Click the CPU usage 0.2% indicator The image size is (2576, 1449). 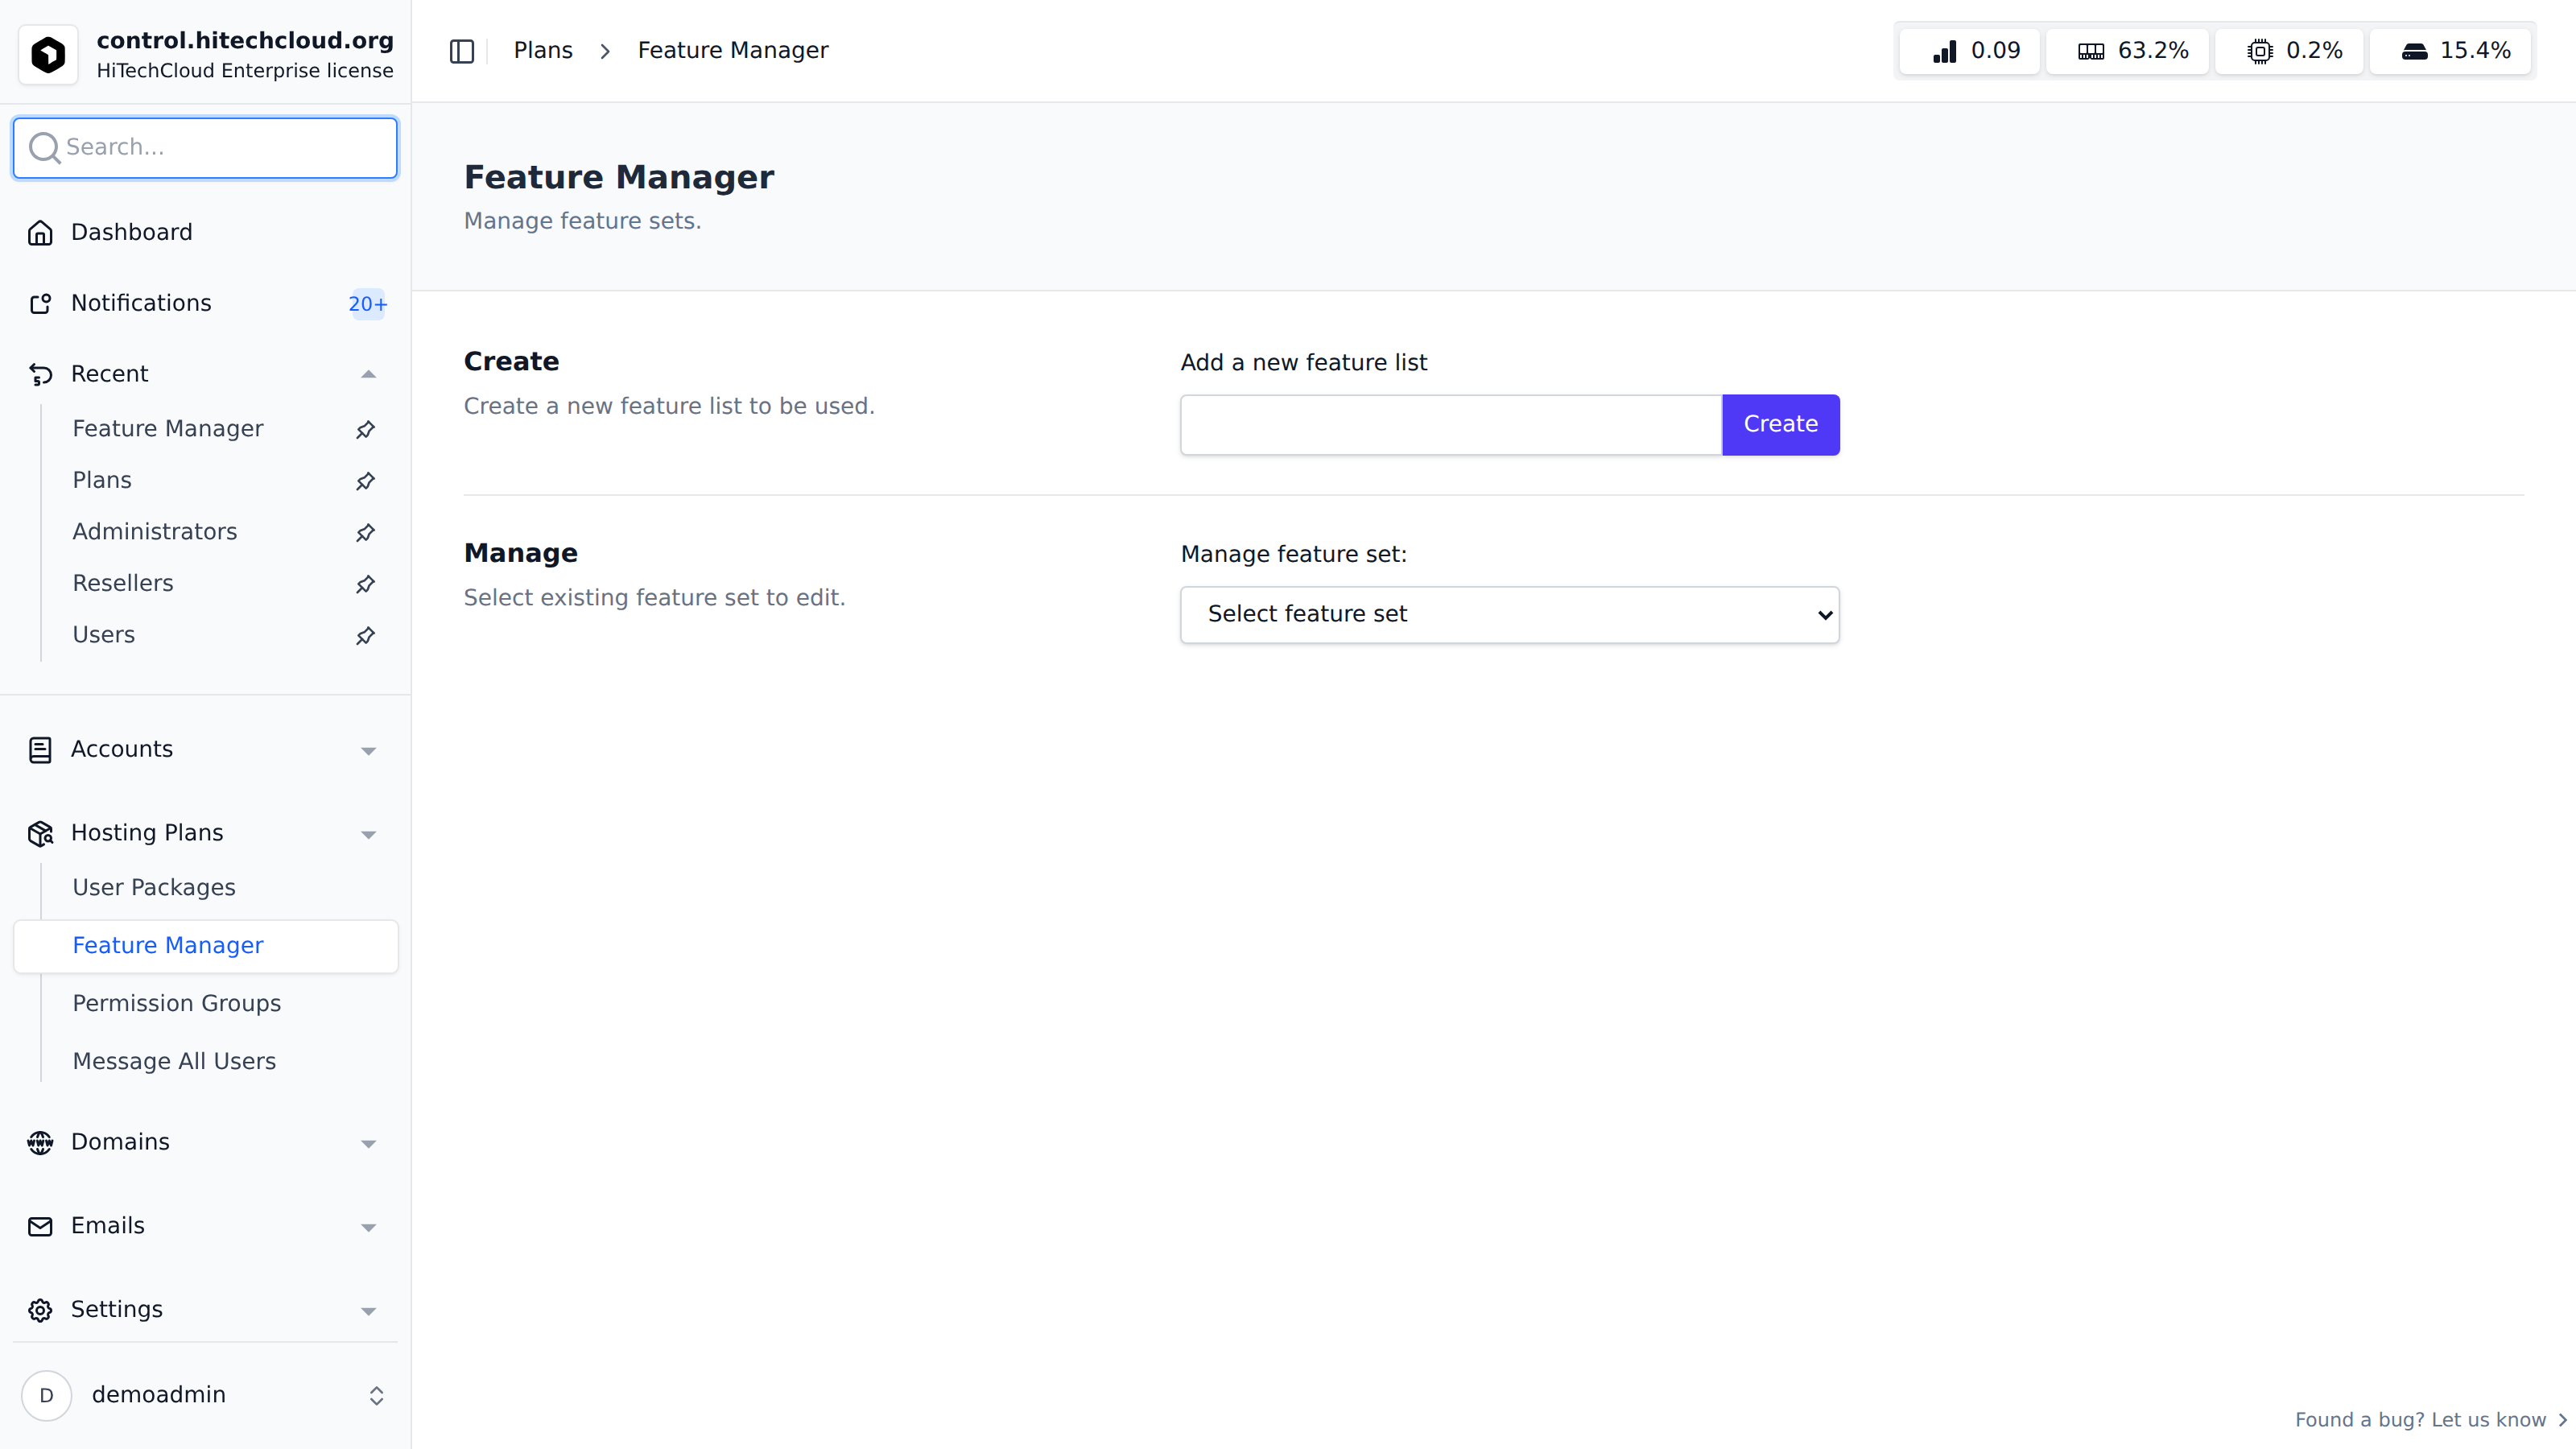click(2290, 51)
